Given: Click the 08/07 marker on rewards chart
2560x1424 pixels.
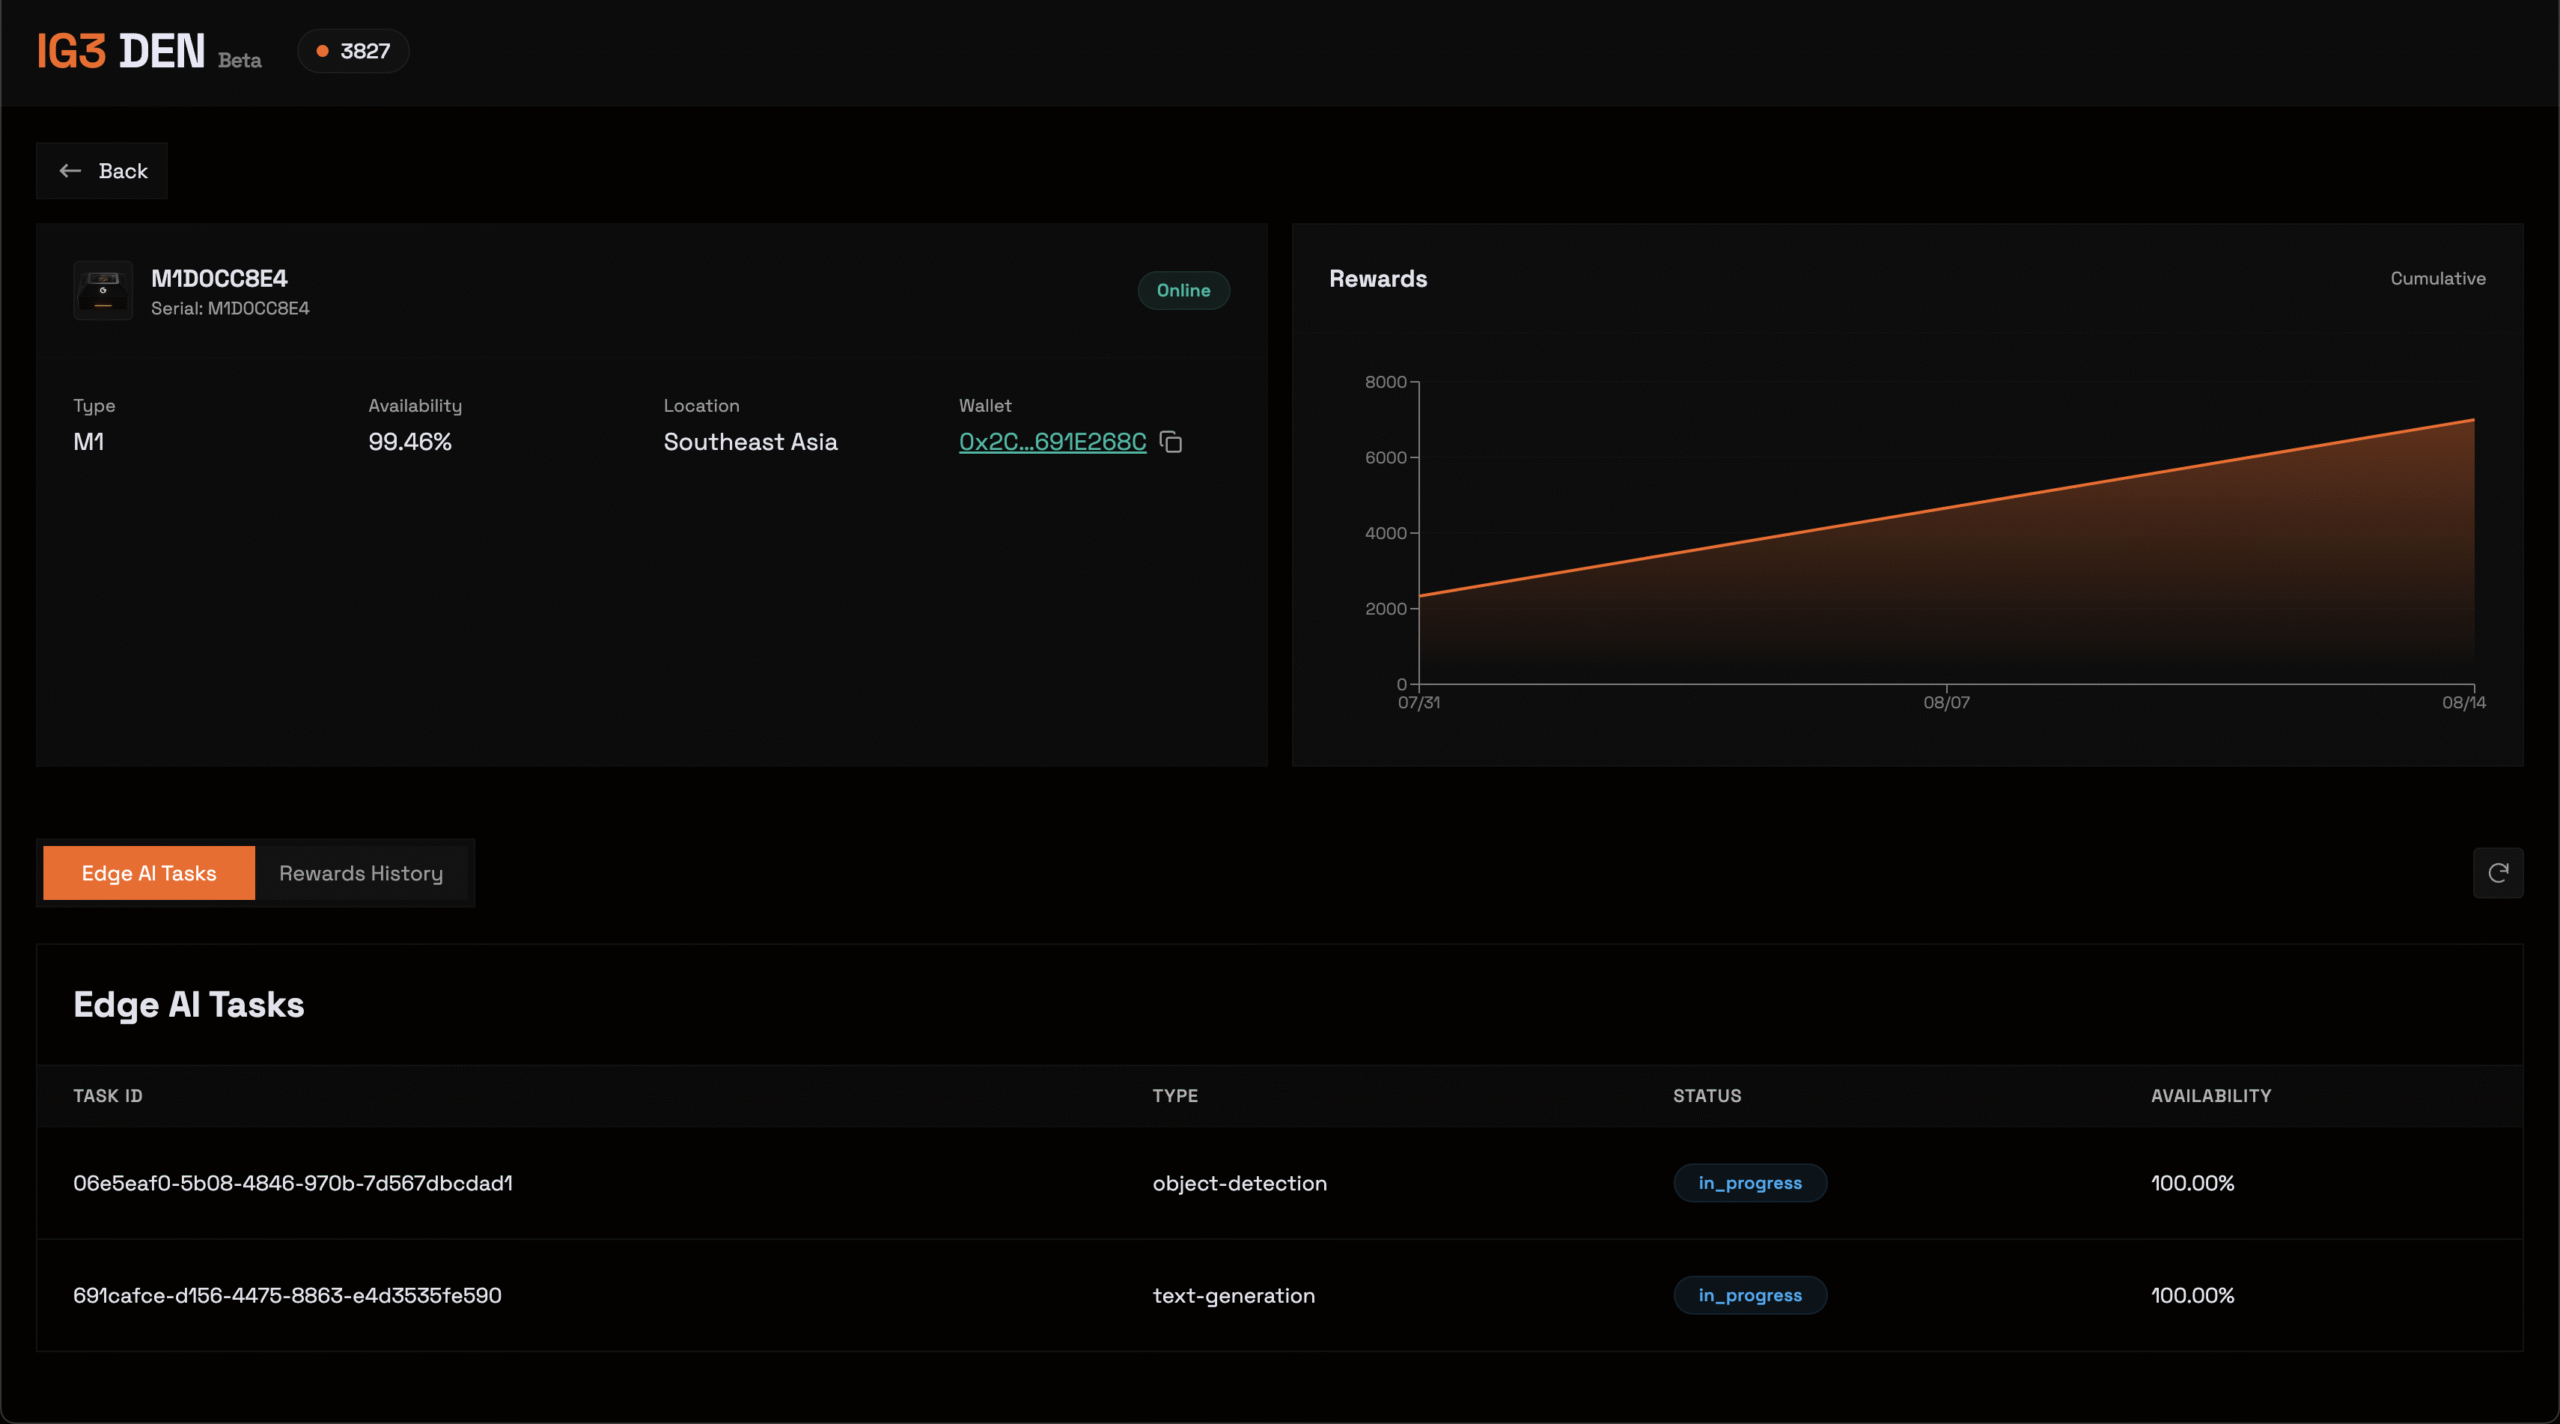Looking at the screenshot, I should (1946, 702).
